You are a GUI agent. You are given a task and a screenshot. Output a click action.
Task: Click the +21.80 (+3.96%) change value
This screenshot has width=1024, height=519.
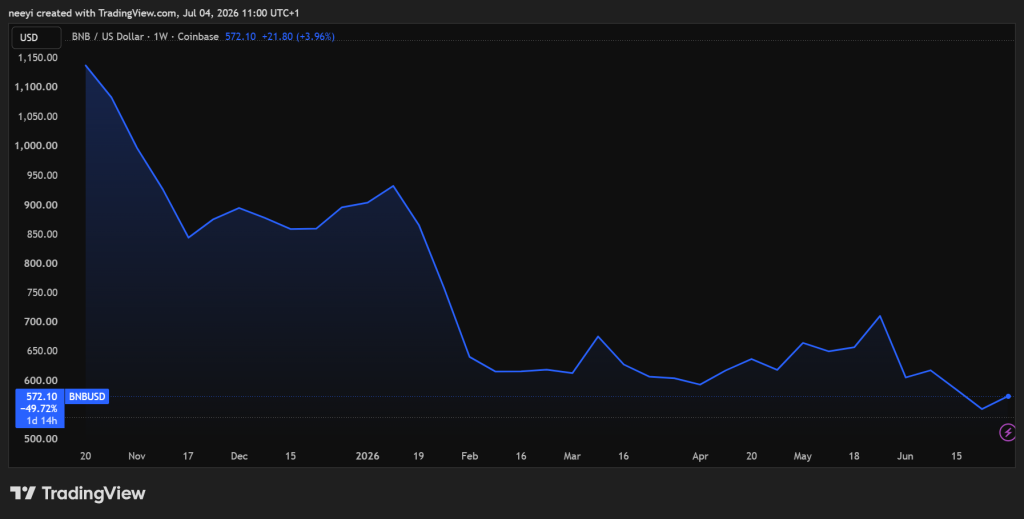(x=298, y=37)
